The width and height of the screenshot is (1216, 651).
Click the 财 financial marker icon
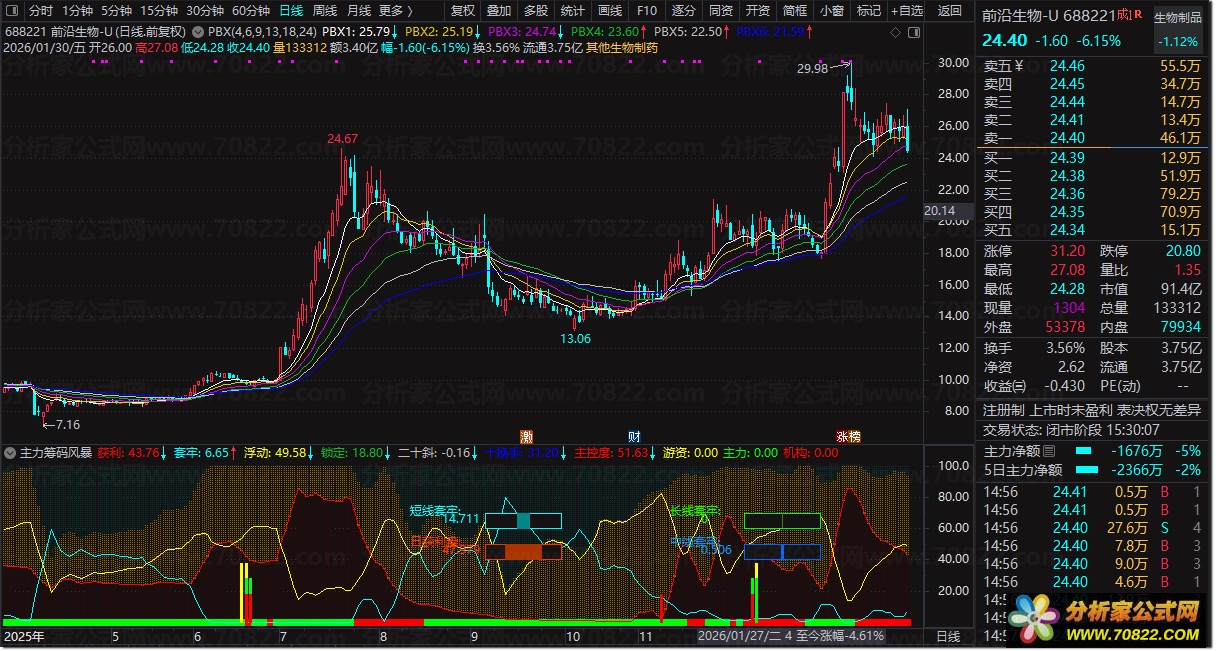[x=634, y=437]
